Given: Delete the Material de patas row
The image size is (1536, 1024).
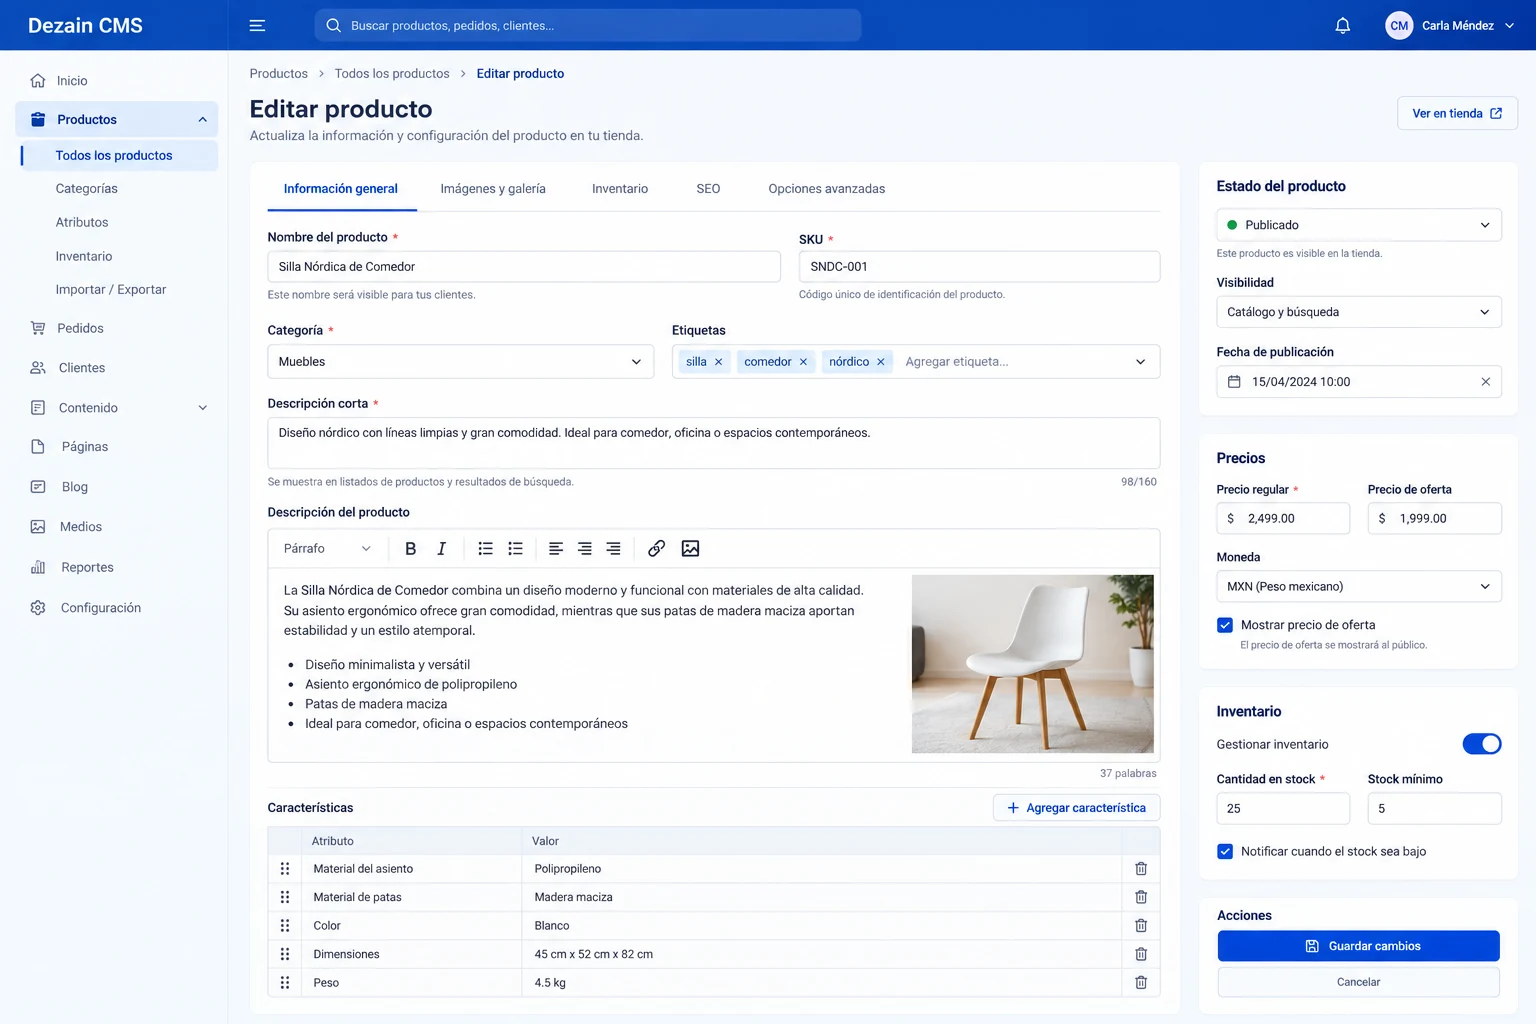Looking at the screenshot, I should 1141,897.
